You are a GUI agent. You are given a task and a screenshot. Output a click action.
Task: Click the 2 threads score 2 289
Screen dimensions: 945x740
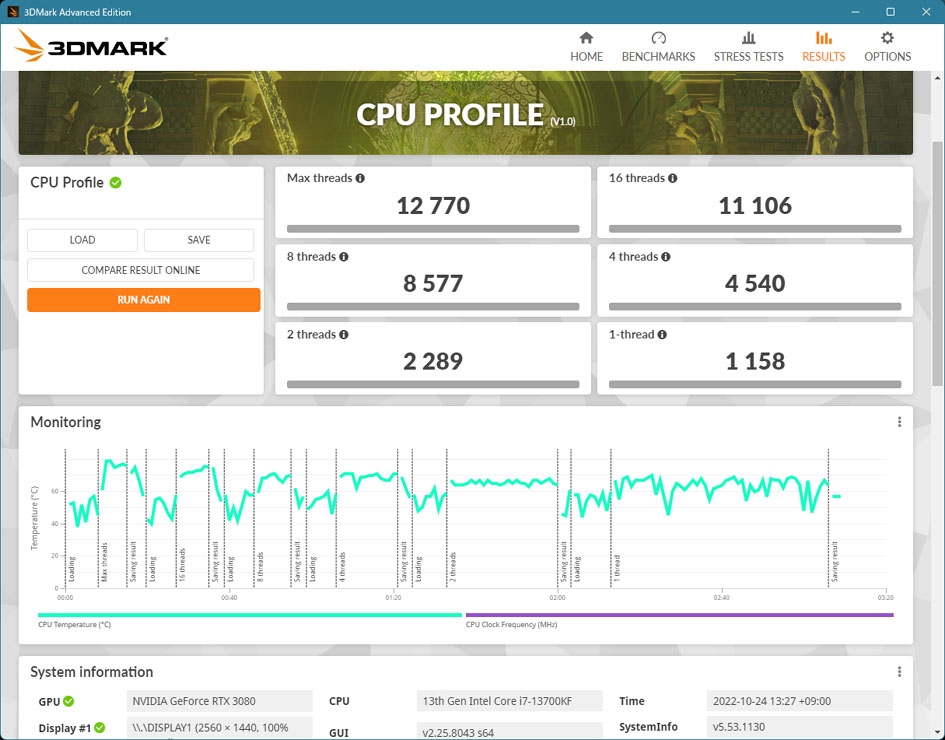point(433,361)
